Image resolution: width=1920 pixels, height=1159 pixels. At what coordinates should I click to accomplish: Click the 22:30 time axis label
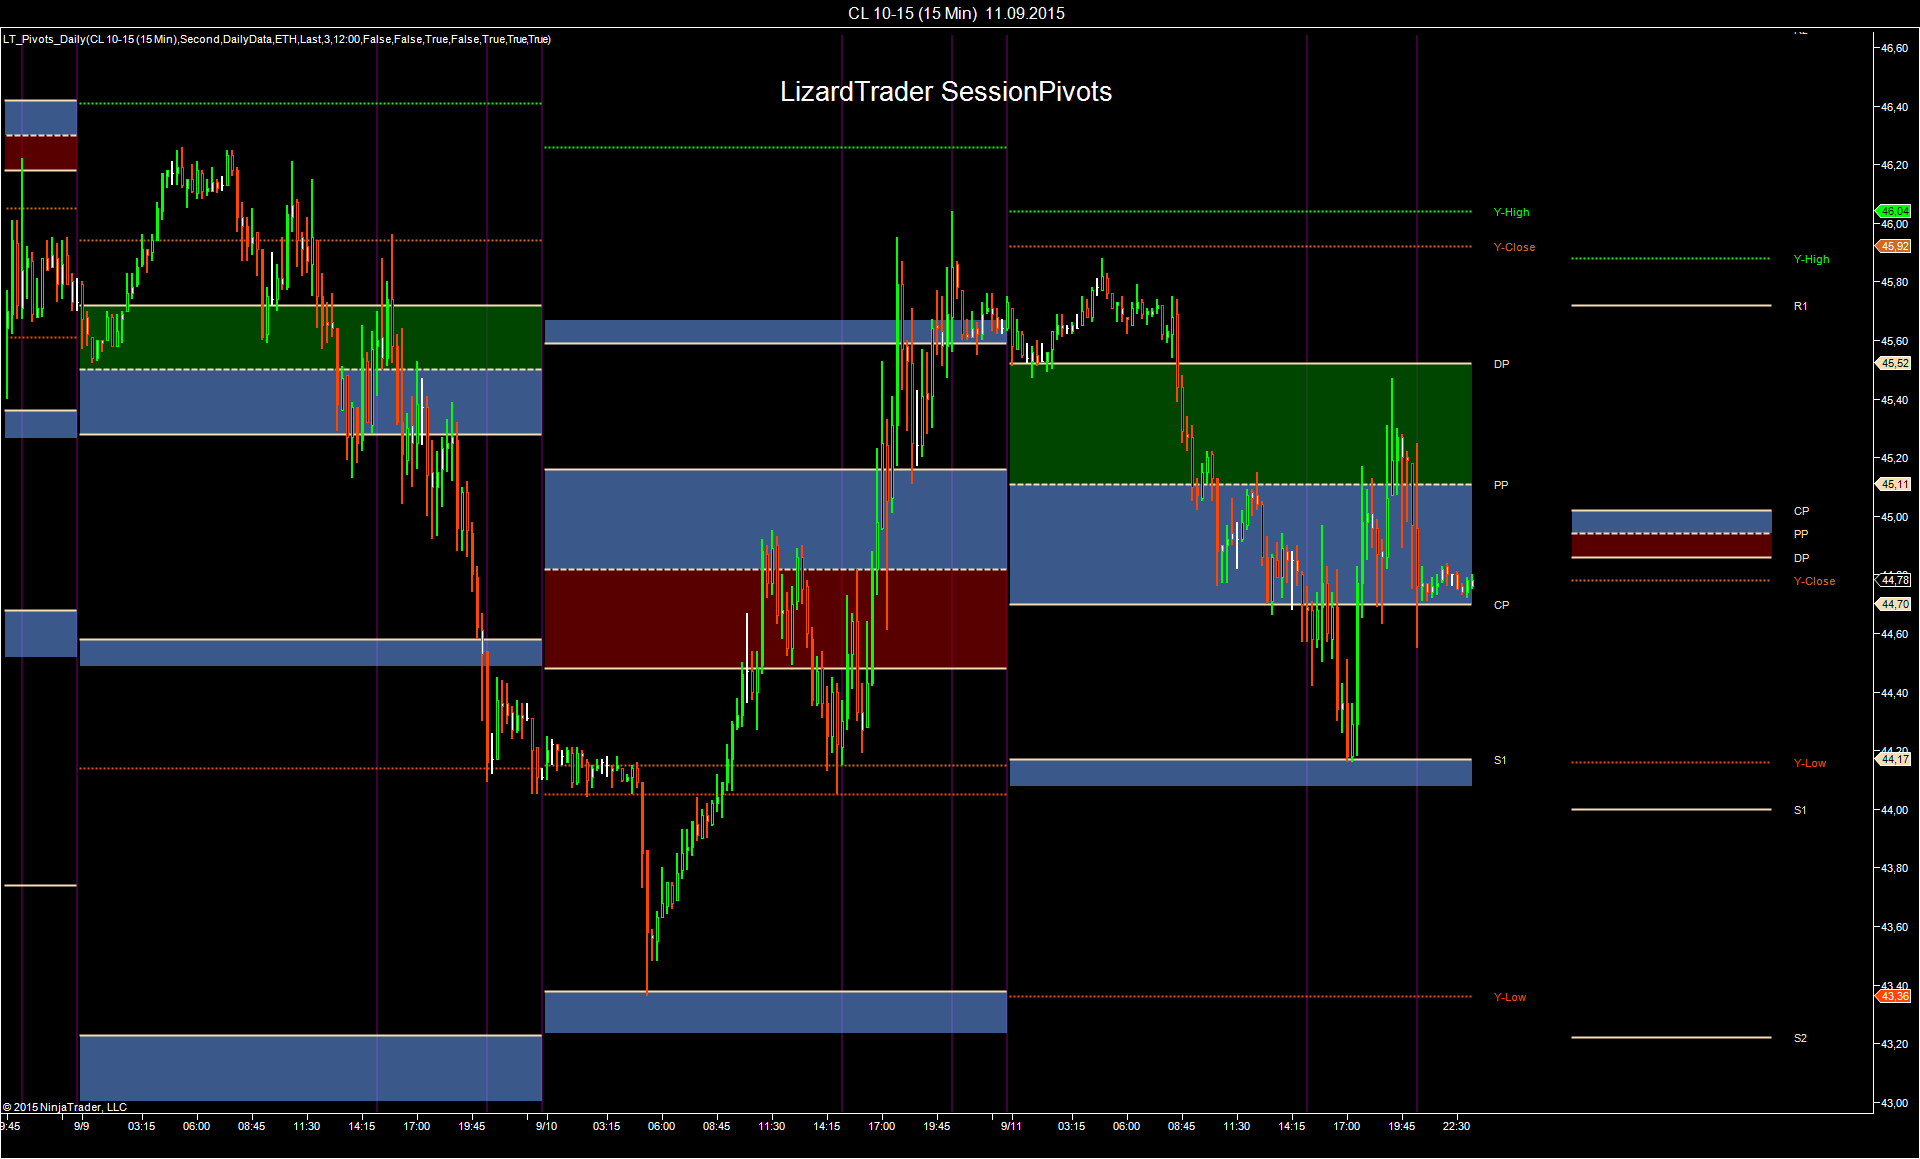(1456, 1126)
